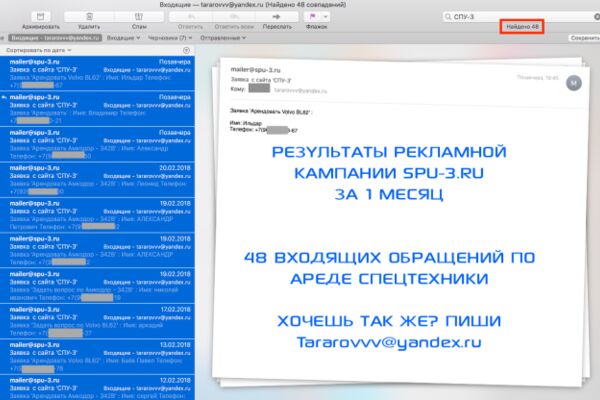
Task: Open the Сортировать по дате sort menu
Action: click(x=39, y=50)
